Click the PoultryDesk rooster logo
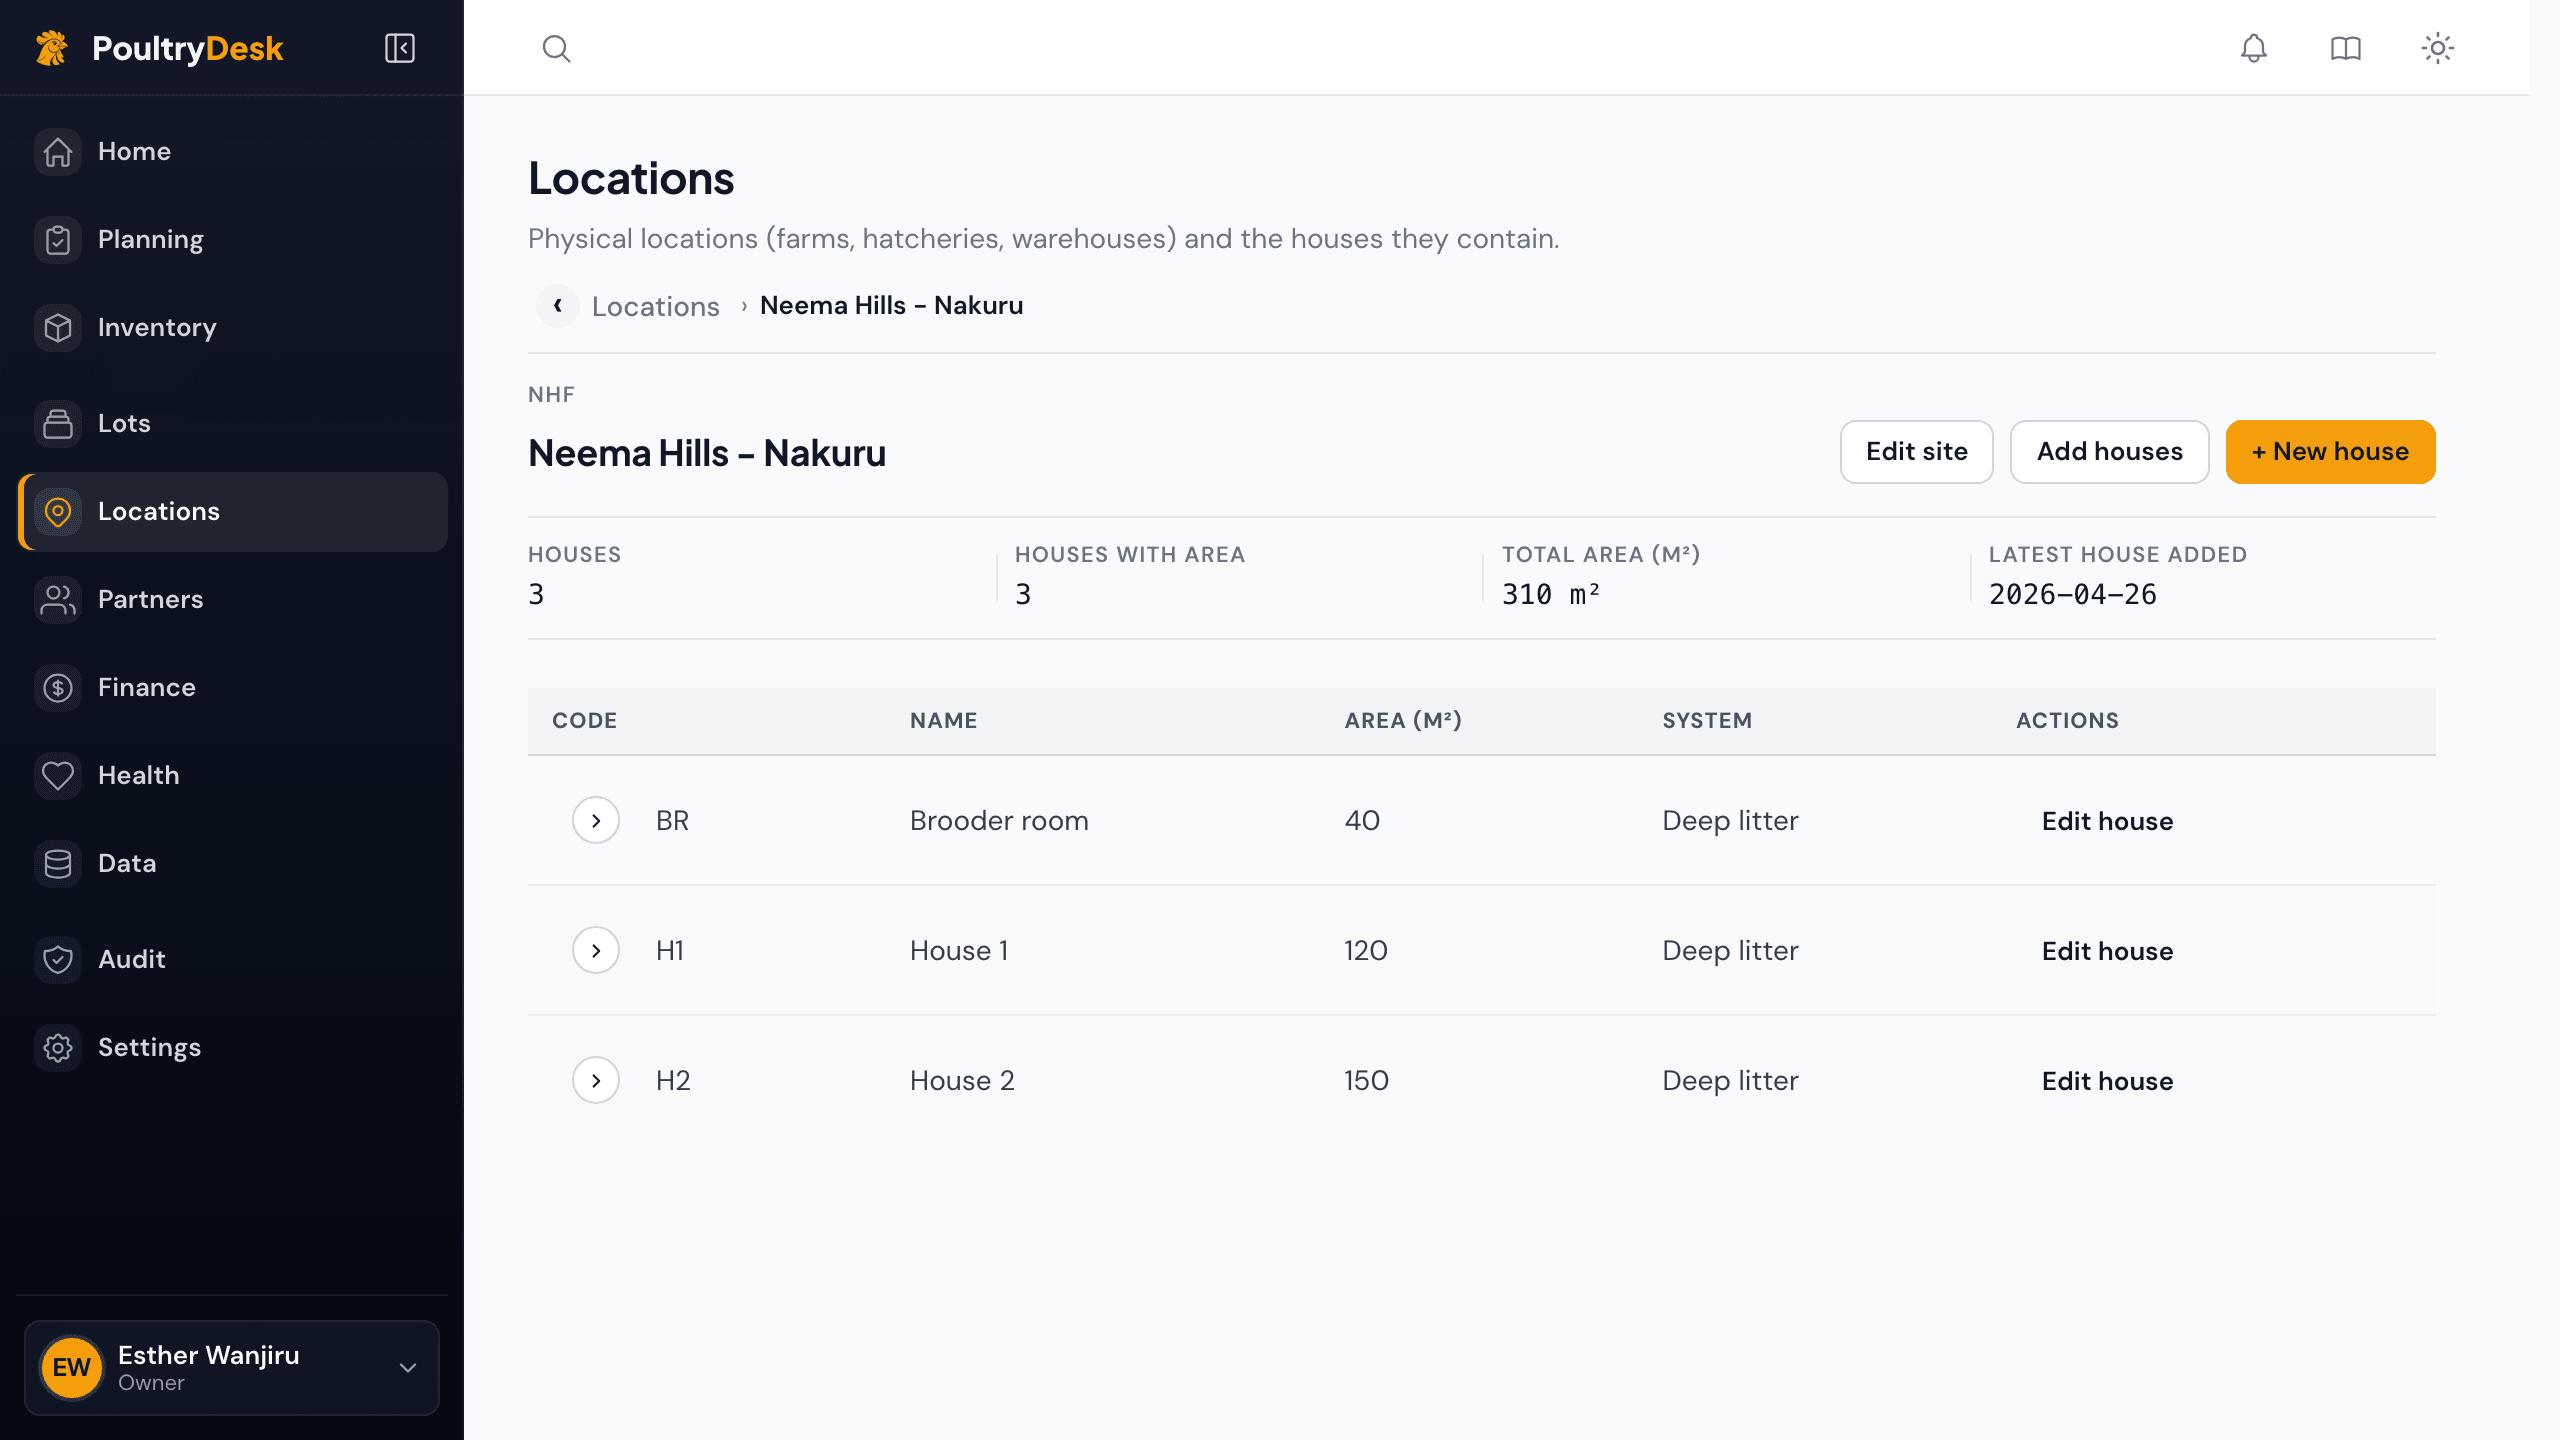Screen dimensions: 2560x1440 pyautogui.click(x=52, y=48)
